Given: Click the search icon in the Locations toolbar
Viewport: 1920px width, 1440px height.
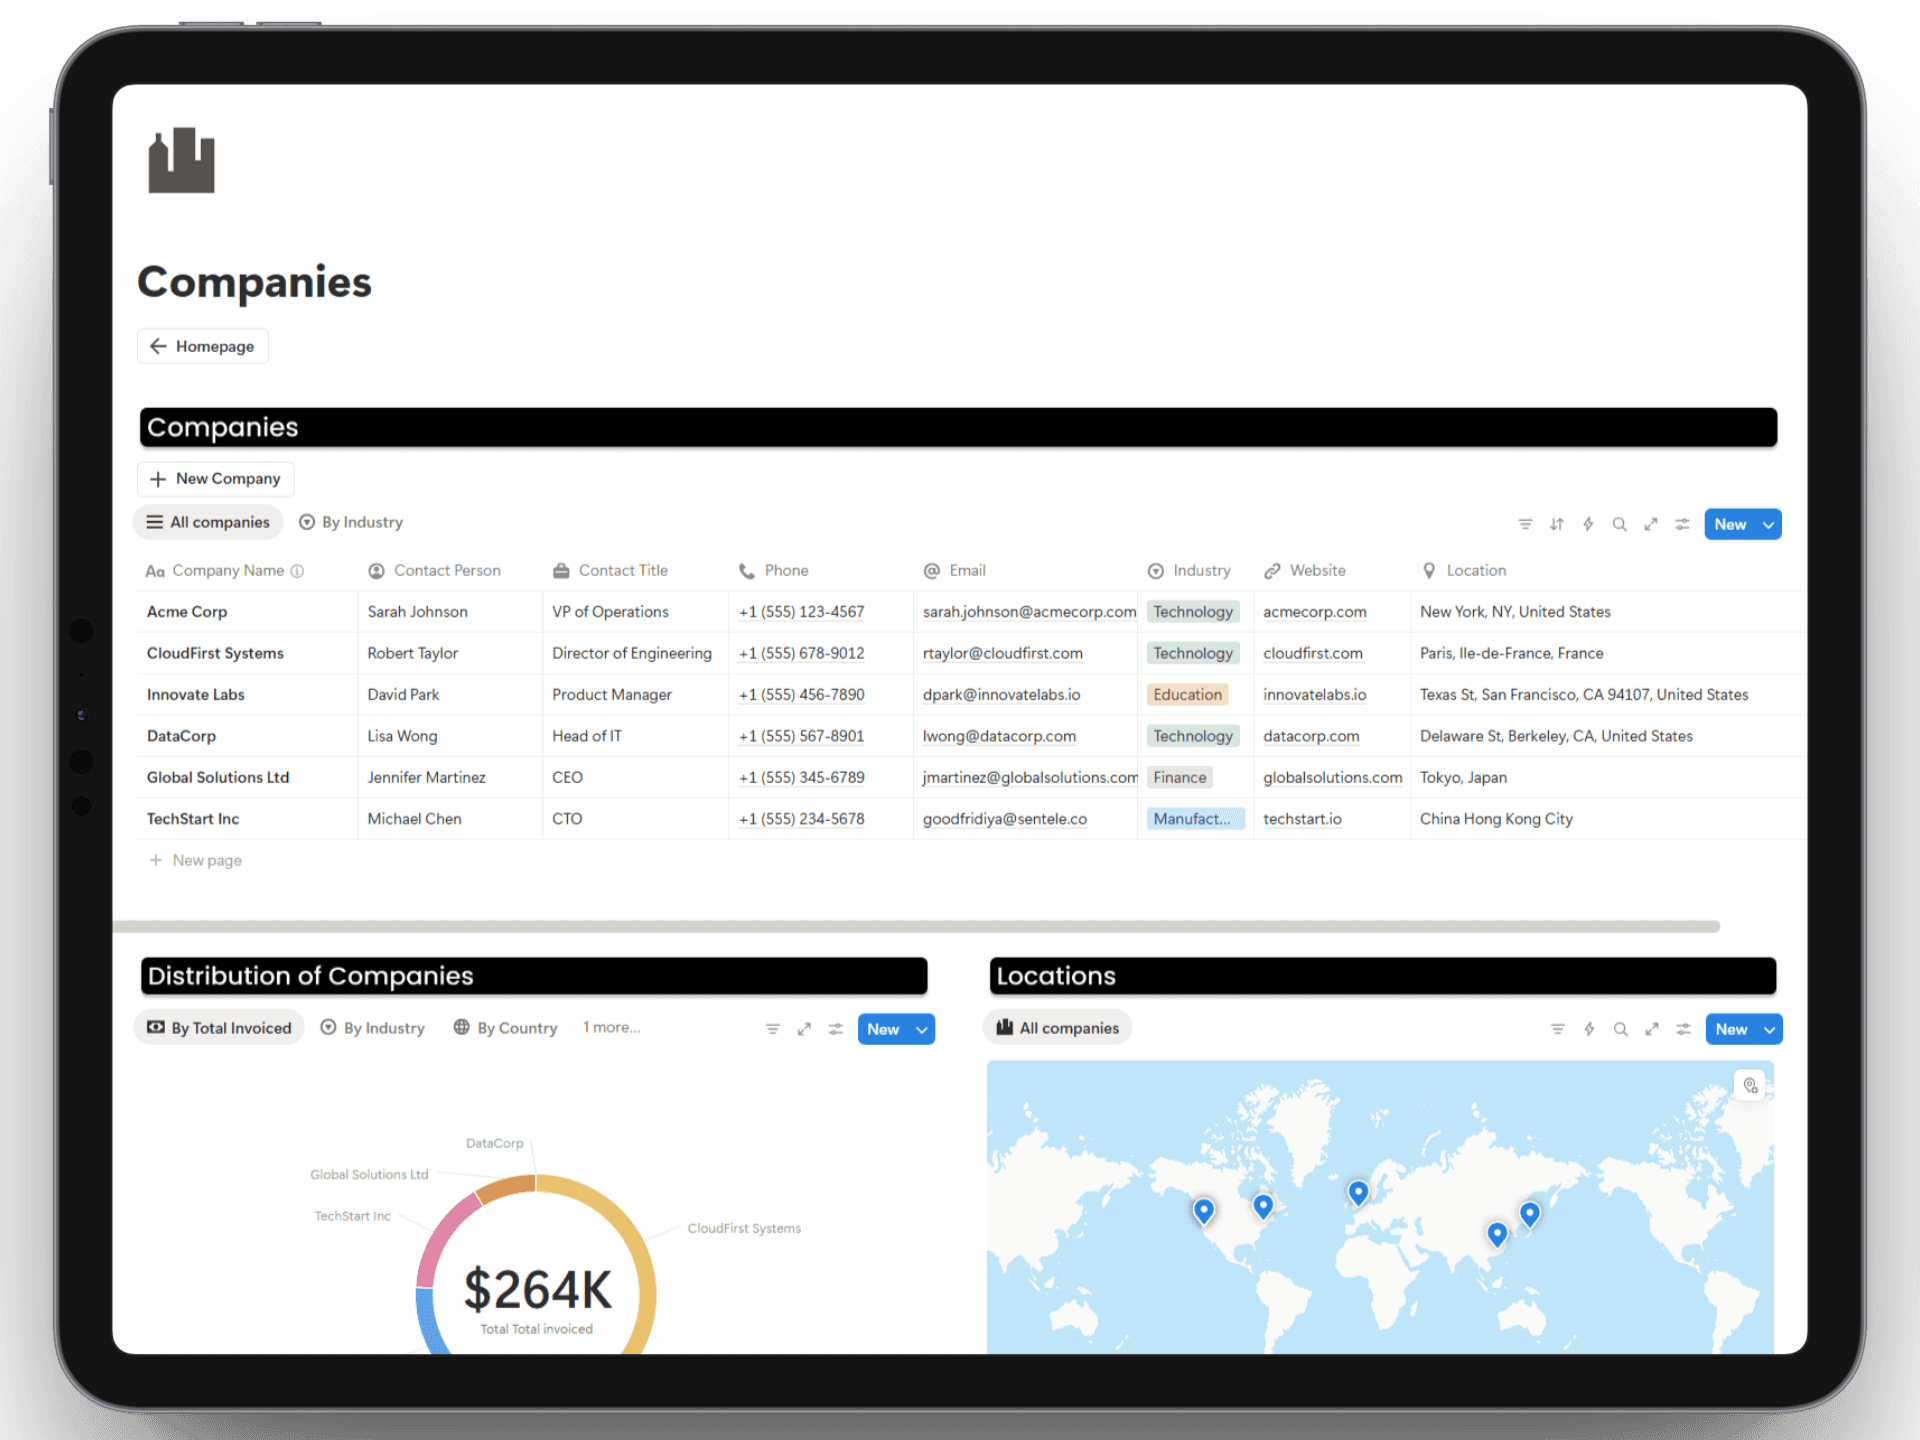Looking at the screenshot, I should pyautogui.click(x=1620, y=1029).
